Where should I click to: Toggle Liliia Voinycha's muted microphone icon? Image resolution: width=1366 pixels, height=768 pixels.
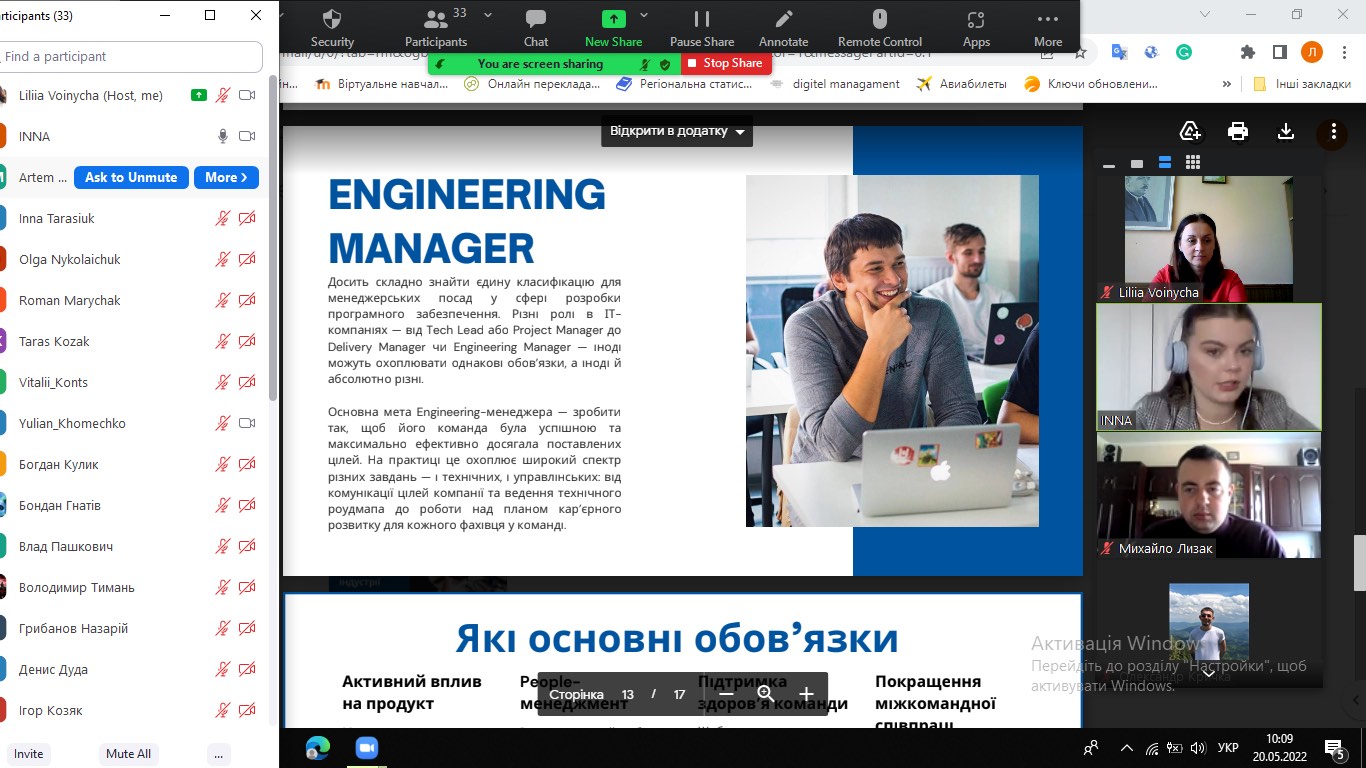[223, 95]
